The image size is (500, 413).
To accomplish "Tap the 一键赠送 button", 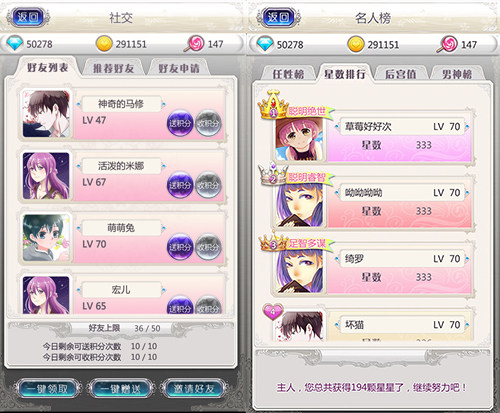I will coord(121,389).
